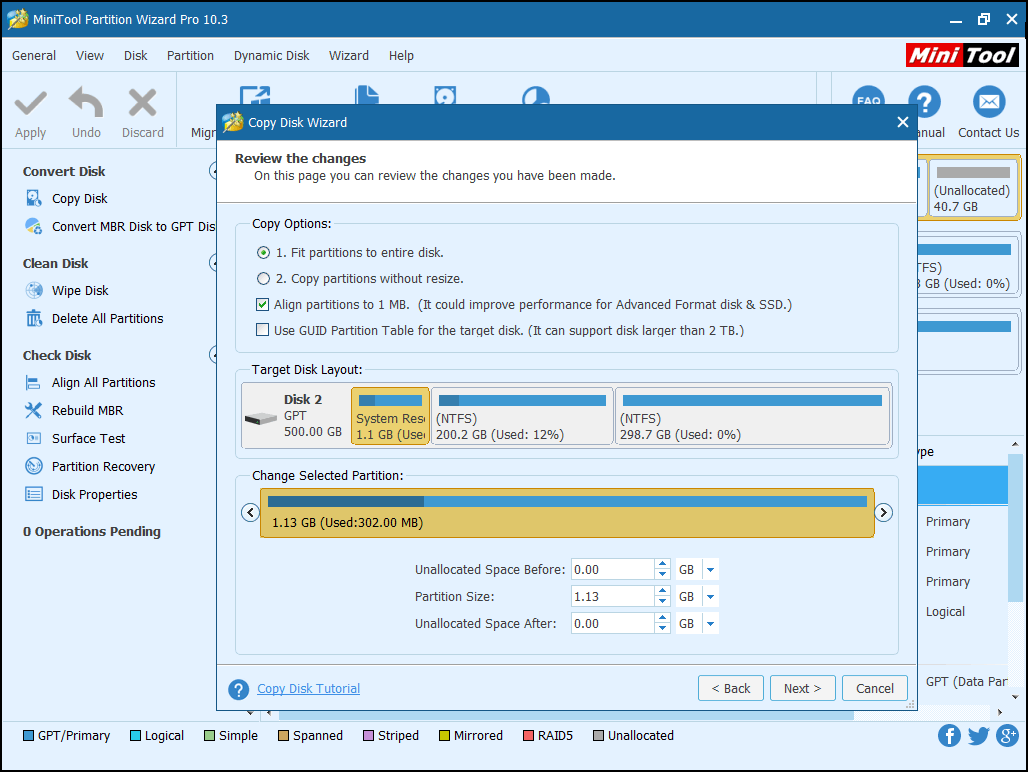The width and height of the screenshot is (1028, 772).
Task: Click the selected partition size bar
Action: [x=567, y=512]
